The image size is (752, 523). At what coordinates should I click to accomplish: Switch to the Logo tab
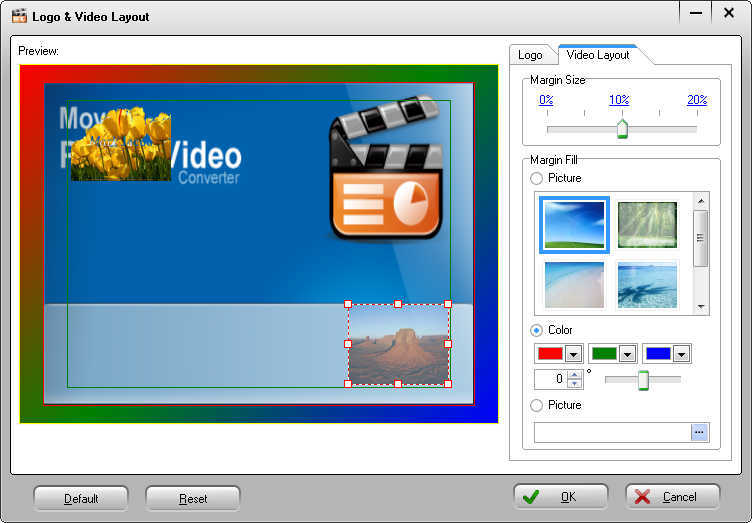[x=530, y=55]
